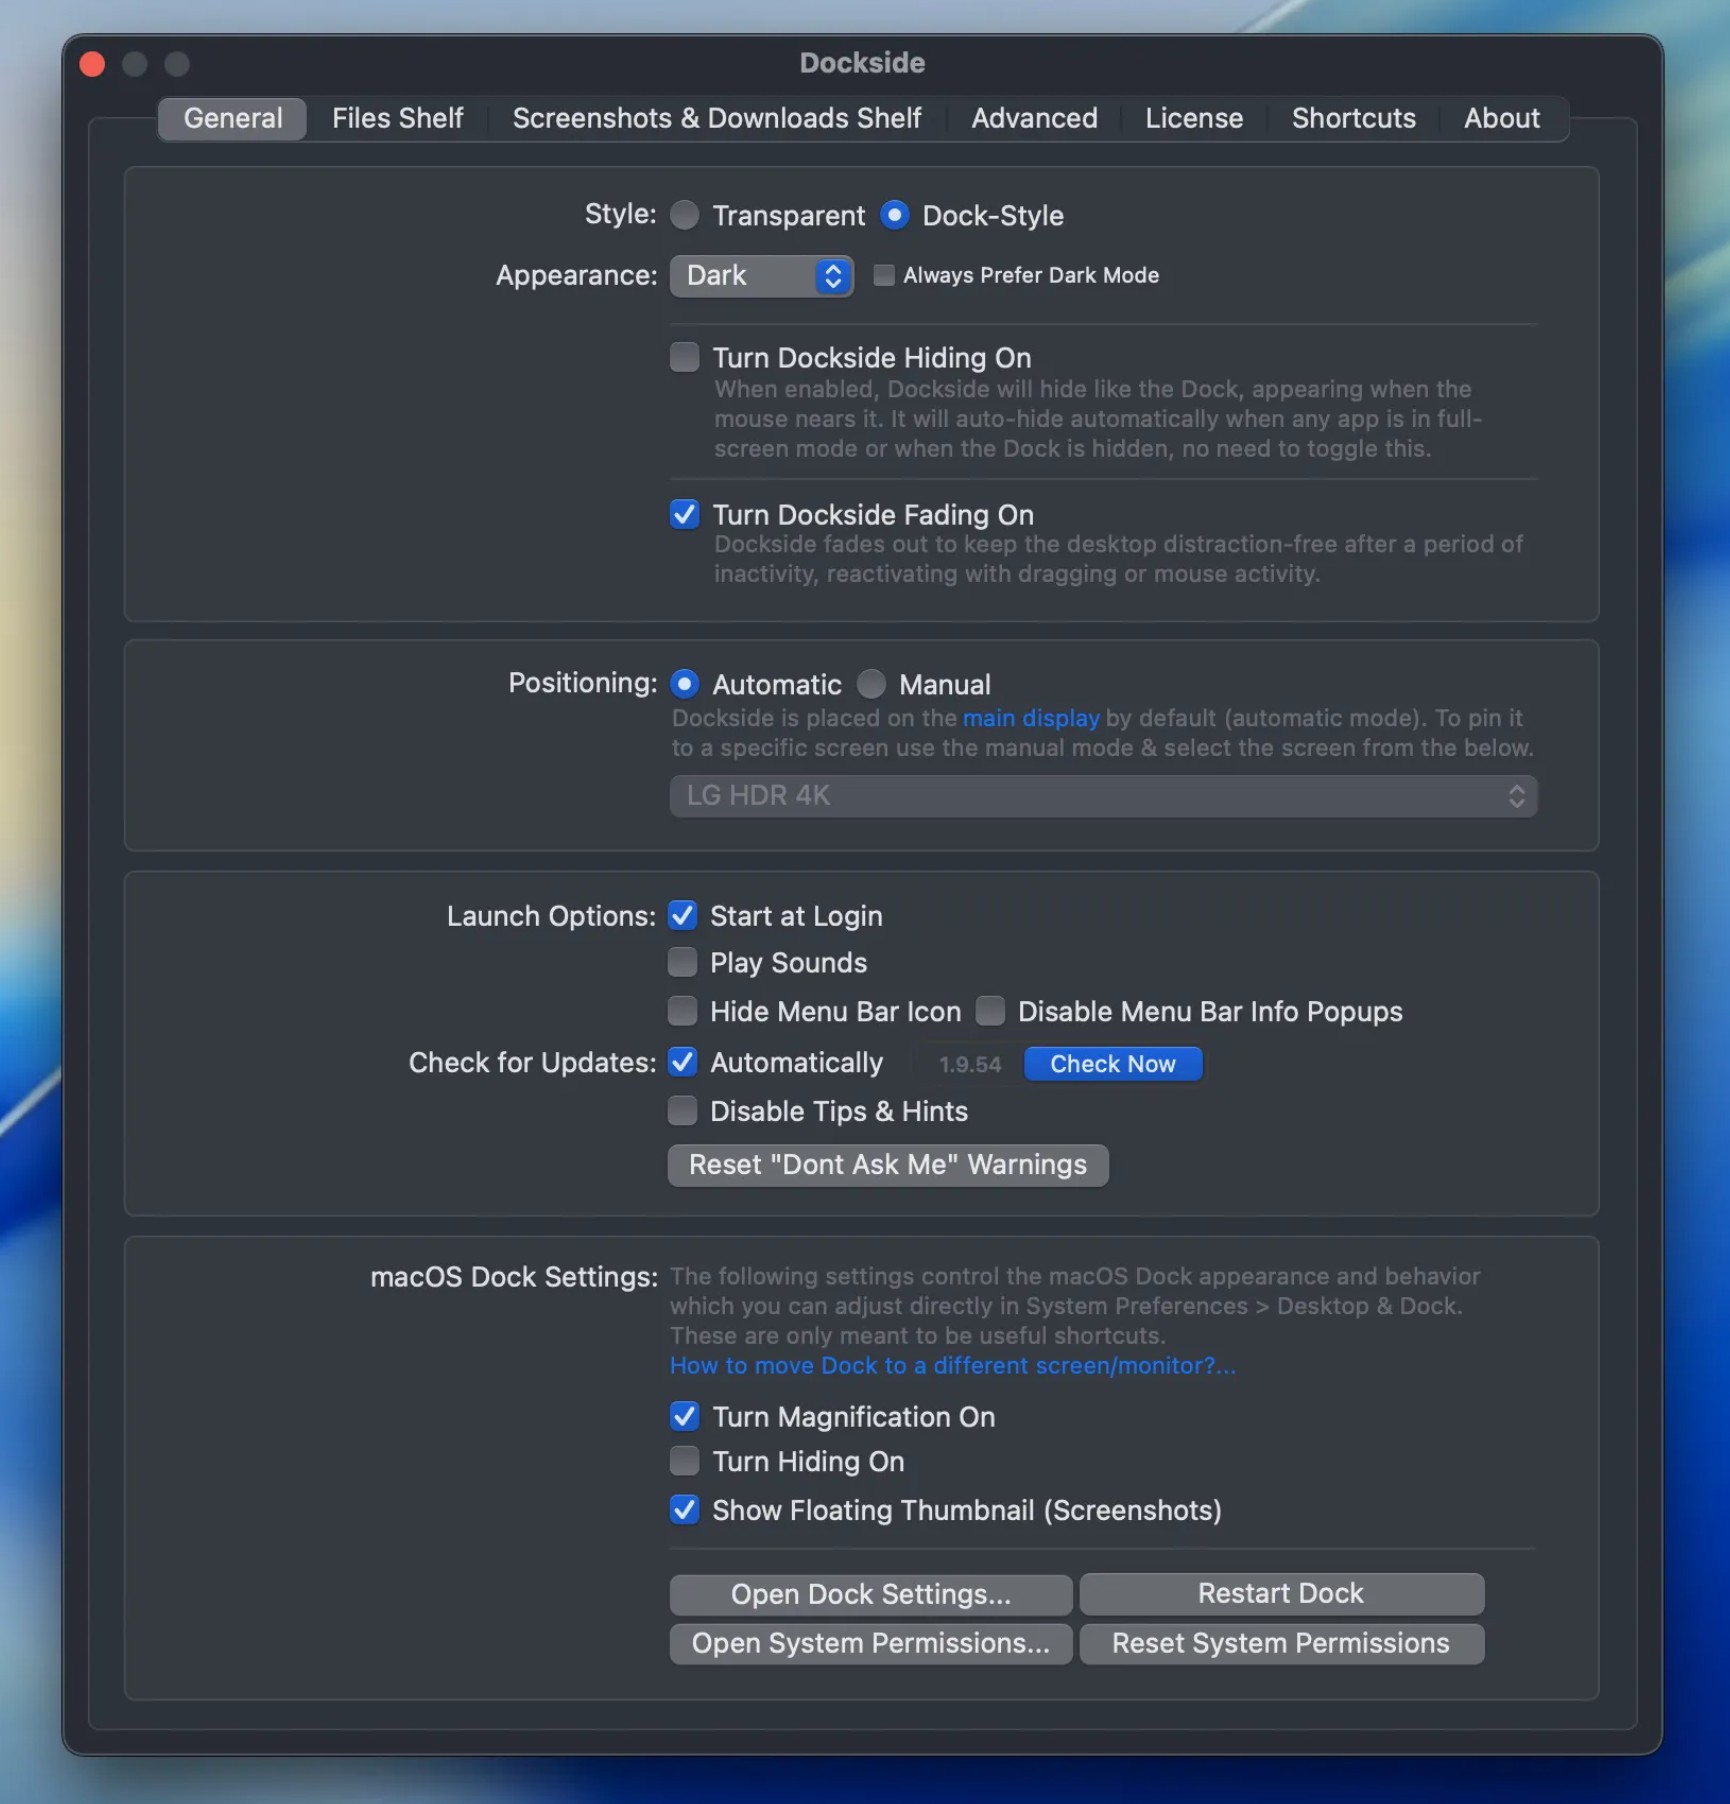Open the how to move Dock link
The width and height of the screenshot is (1730, 1804).
tap(952, 1366)
